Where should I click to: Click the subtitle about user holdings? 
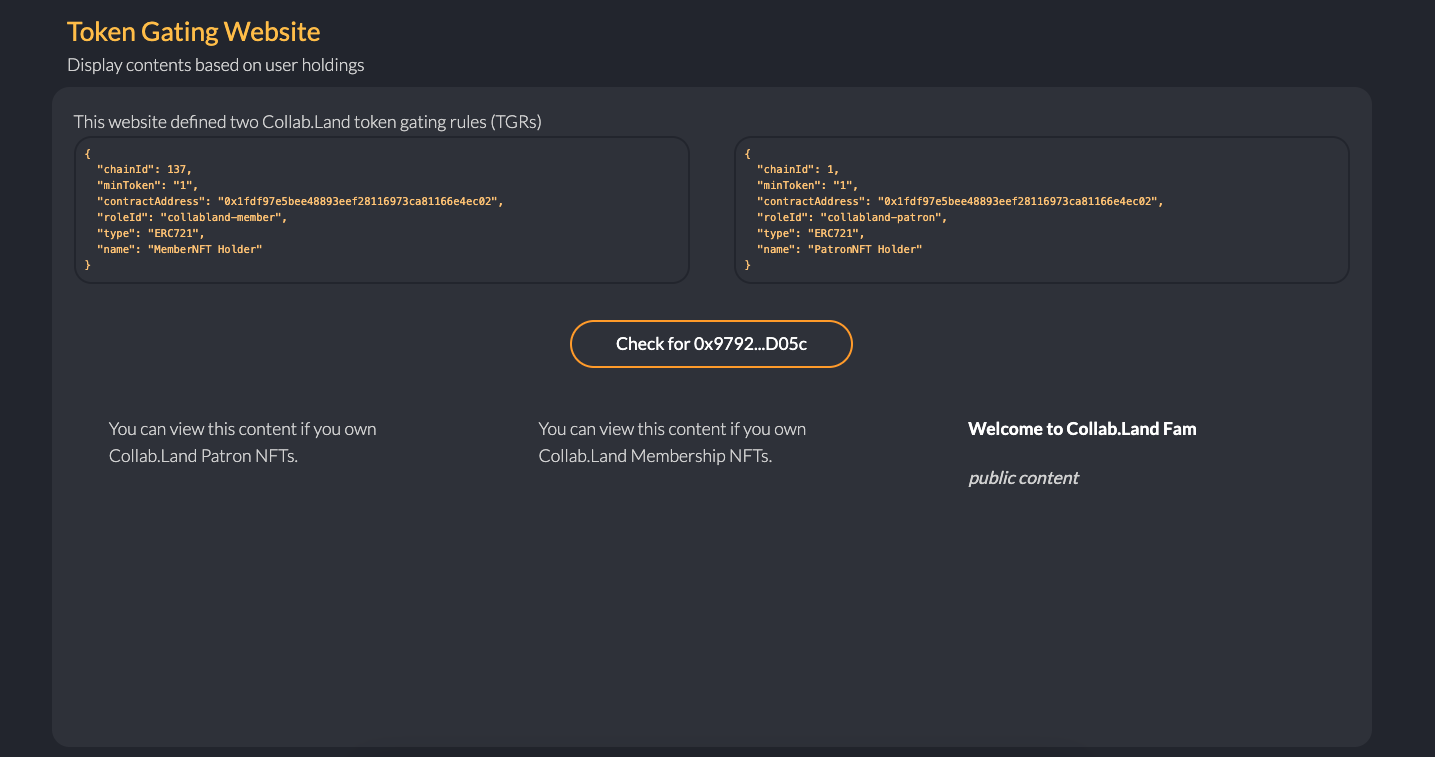215,66
